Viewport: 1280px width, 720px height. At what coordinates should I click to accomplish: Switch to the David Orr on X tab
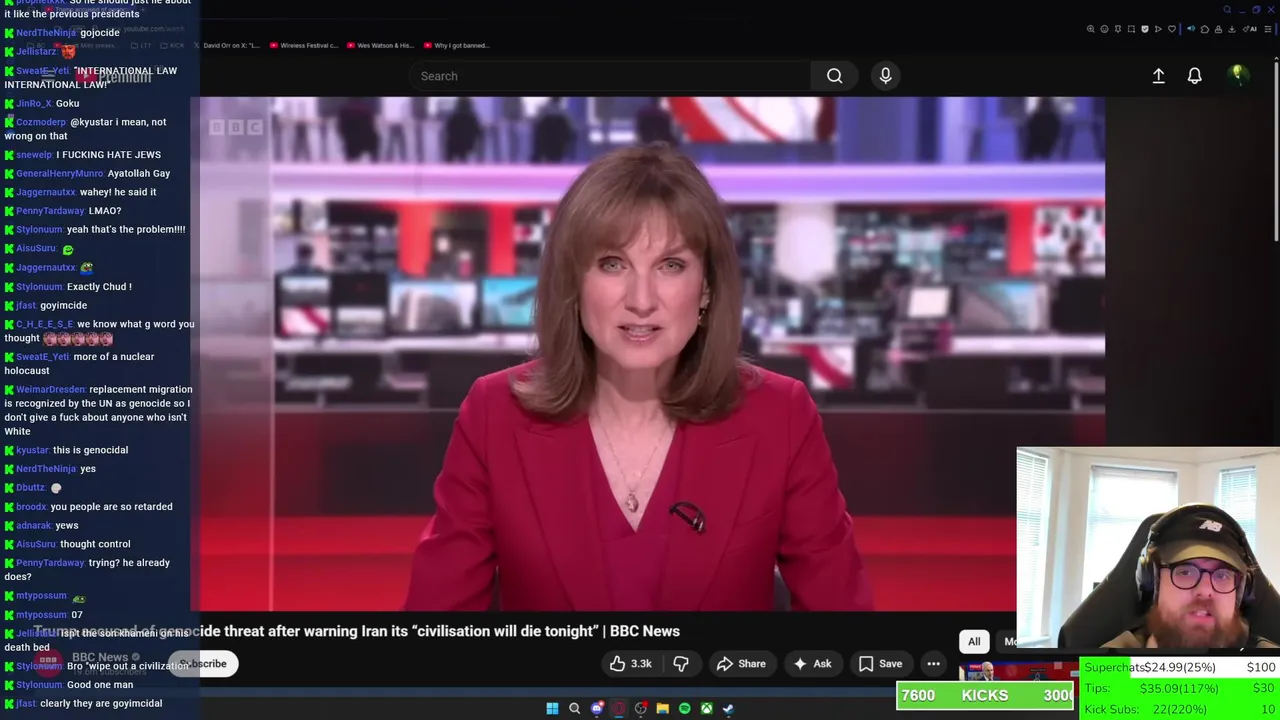(225, 45)
